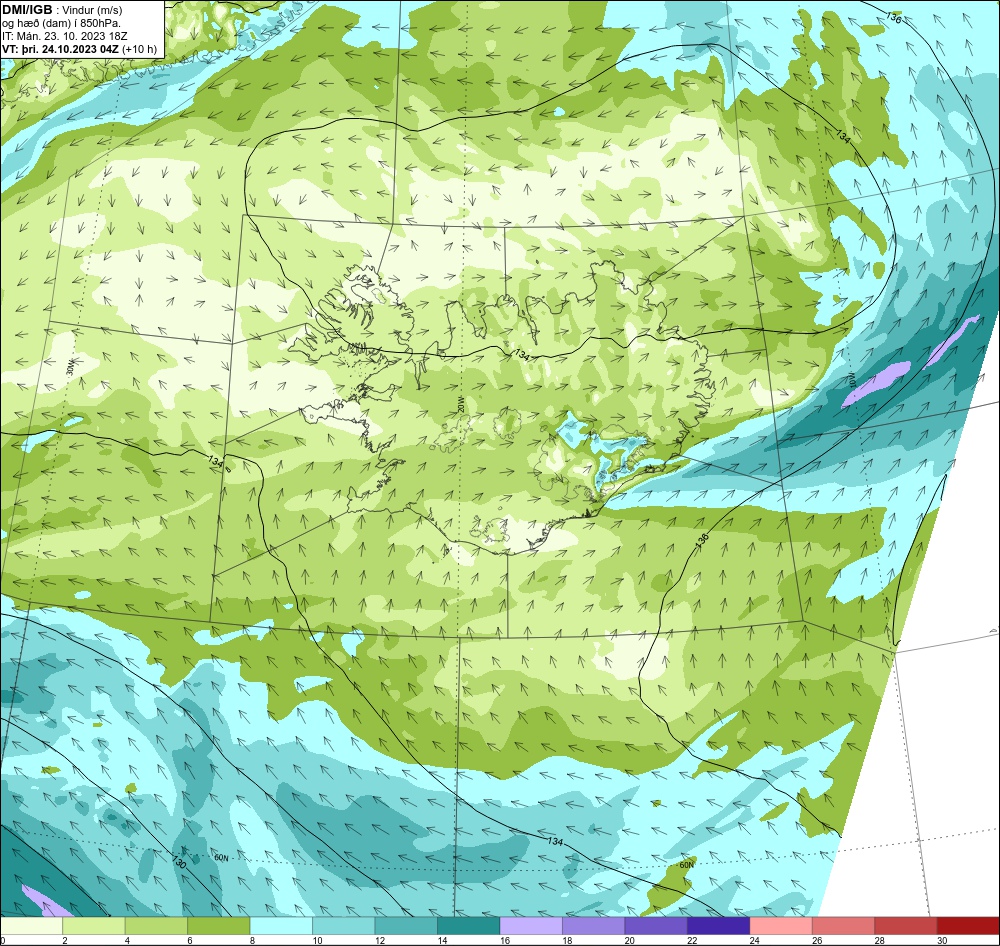Pick the 28–30 m/s red swatch
The image size is (1000, 946).
[906, 926]
